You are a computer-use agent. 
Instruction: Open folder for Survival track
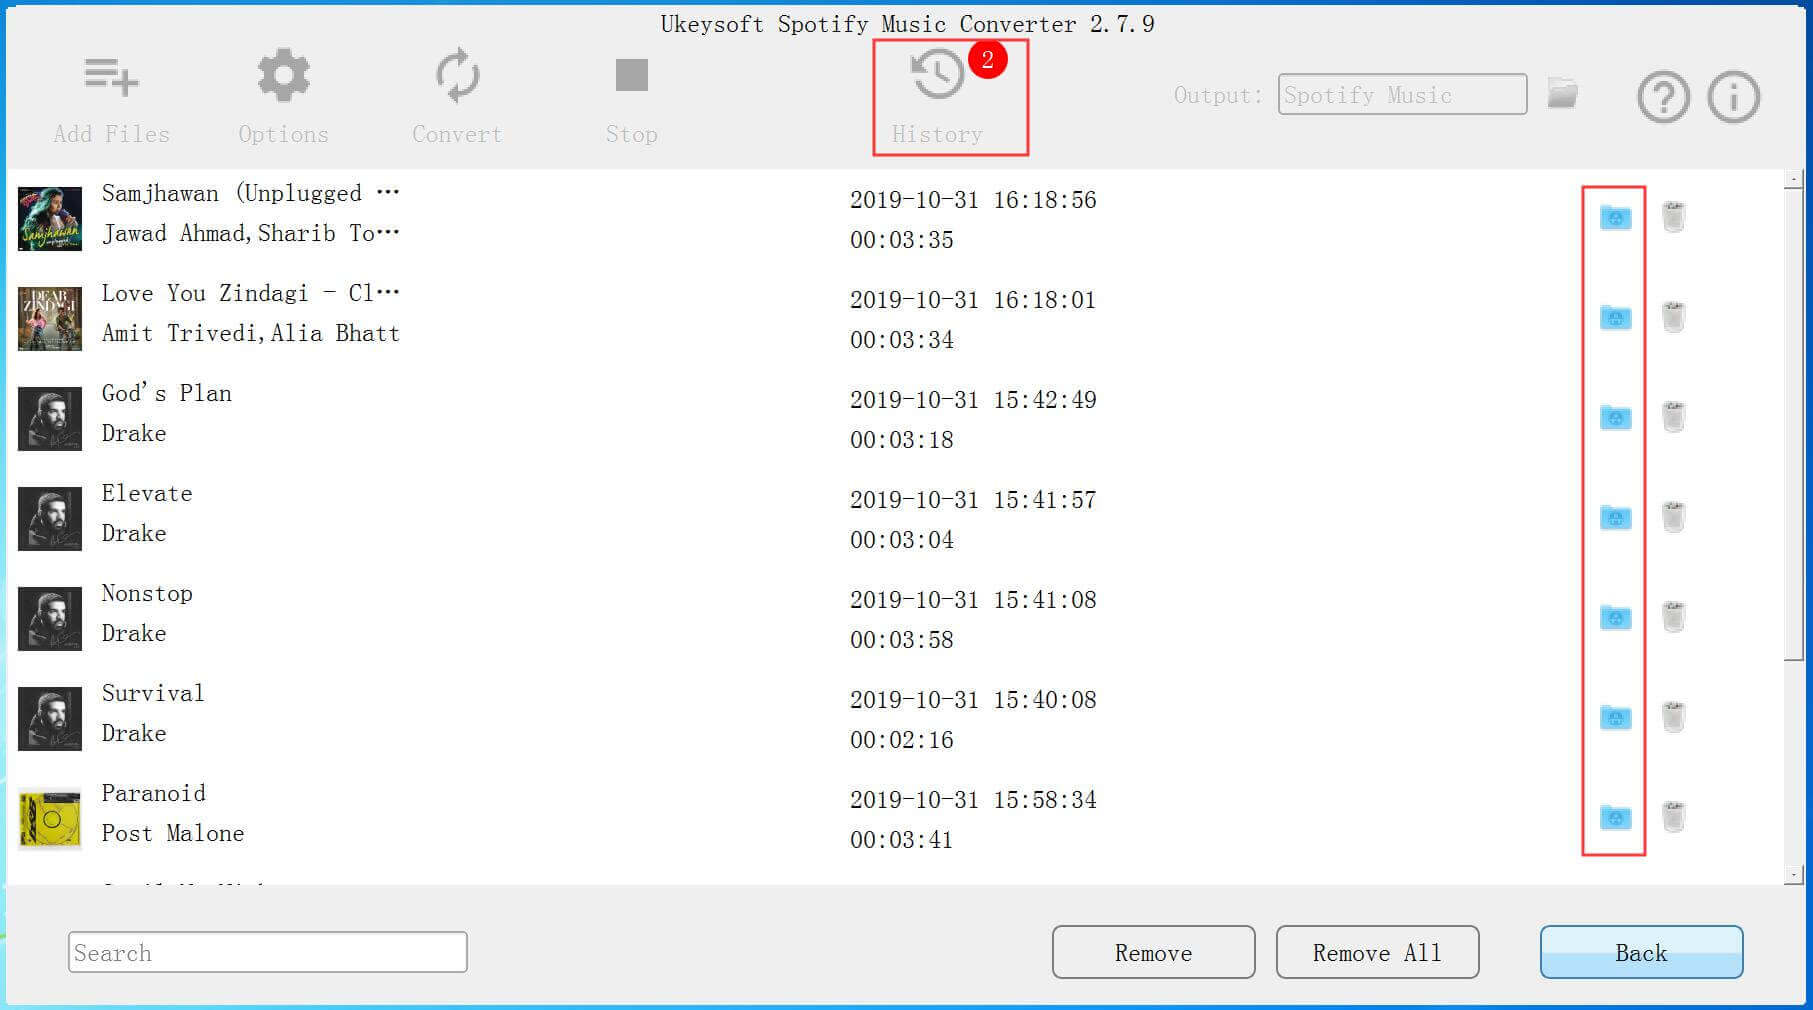click(x=1615, y=717)
